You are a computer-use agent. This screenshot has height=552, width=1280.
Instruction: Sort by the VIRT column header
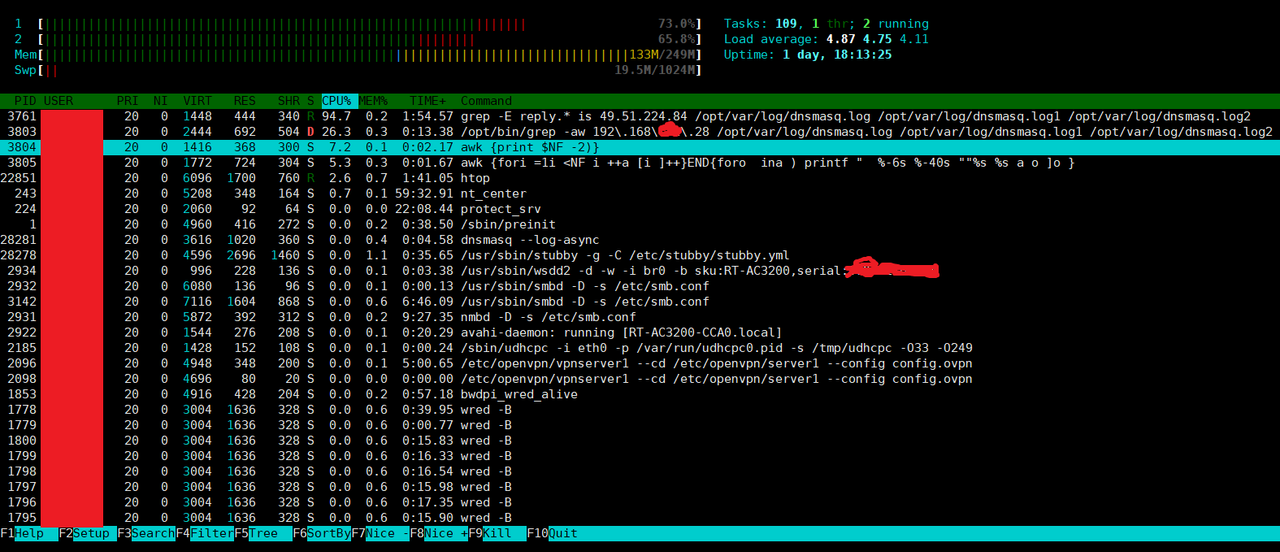197,101
